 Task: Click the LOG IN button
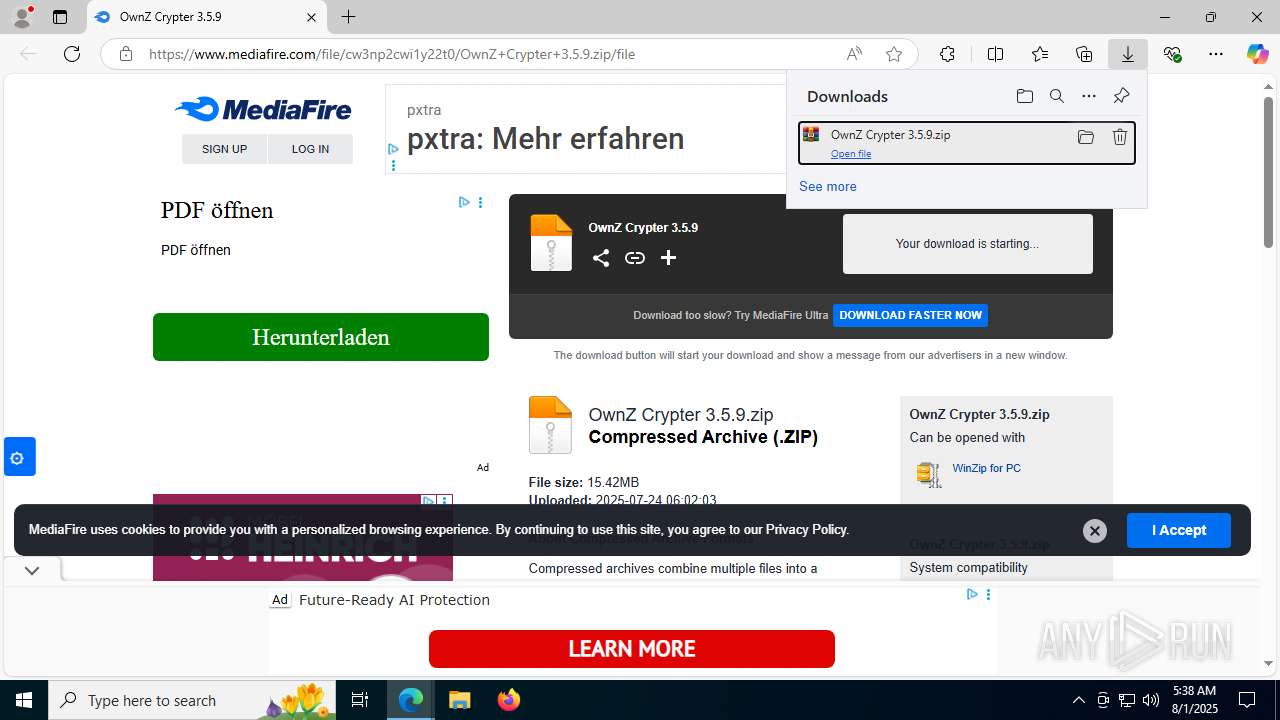tap(310, 149)
